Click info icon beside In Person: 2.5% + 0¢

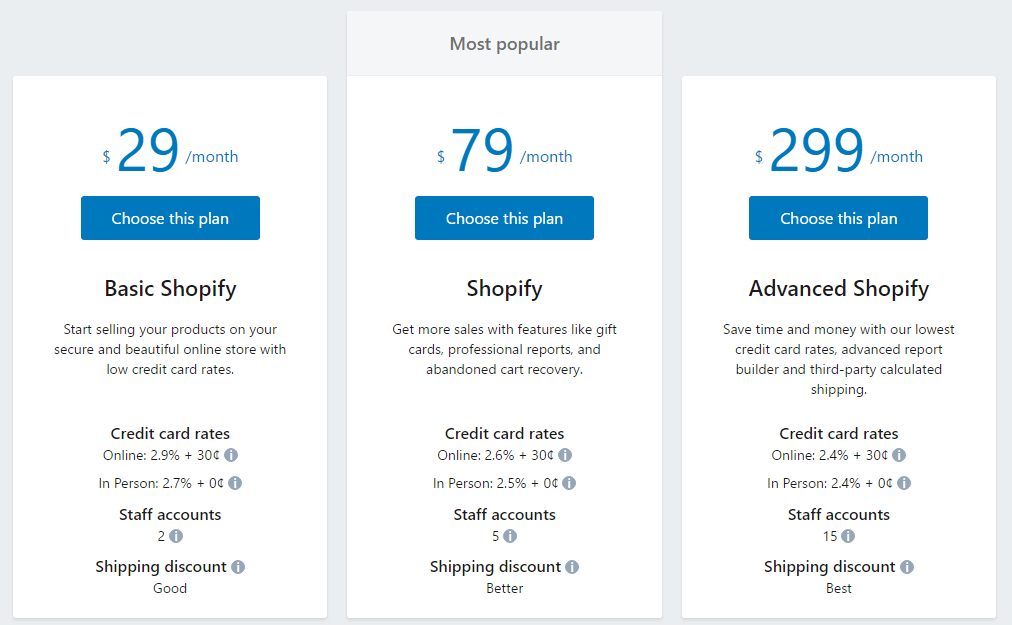[x=569, y=483]
